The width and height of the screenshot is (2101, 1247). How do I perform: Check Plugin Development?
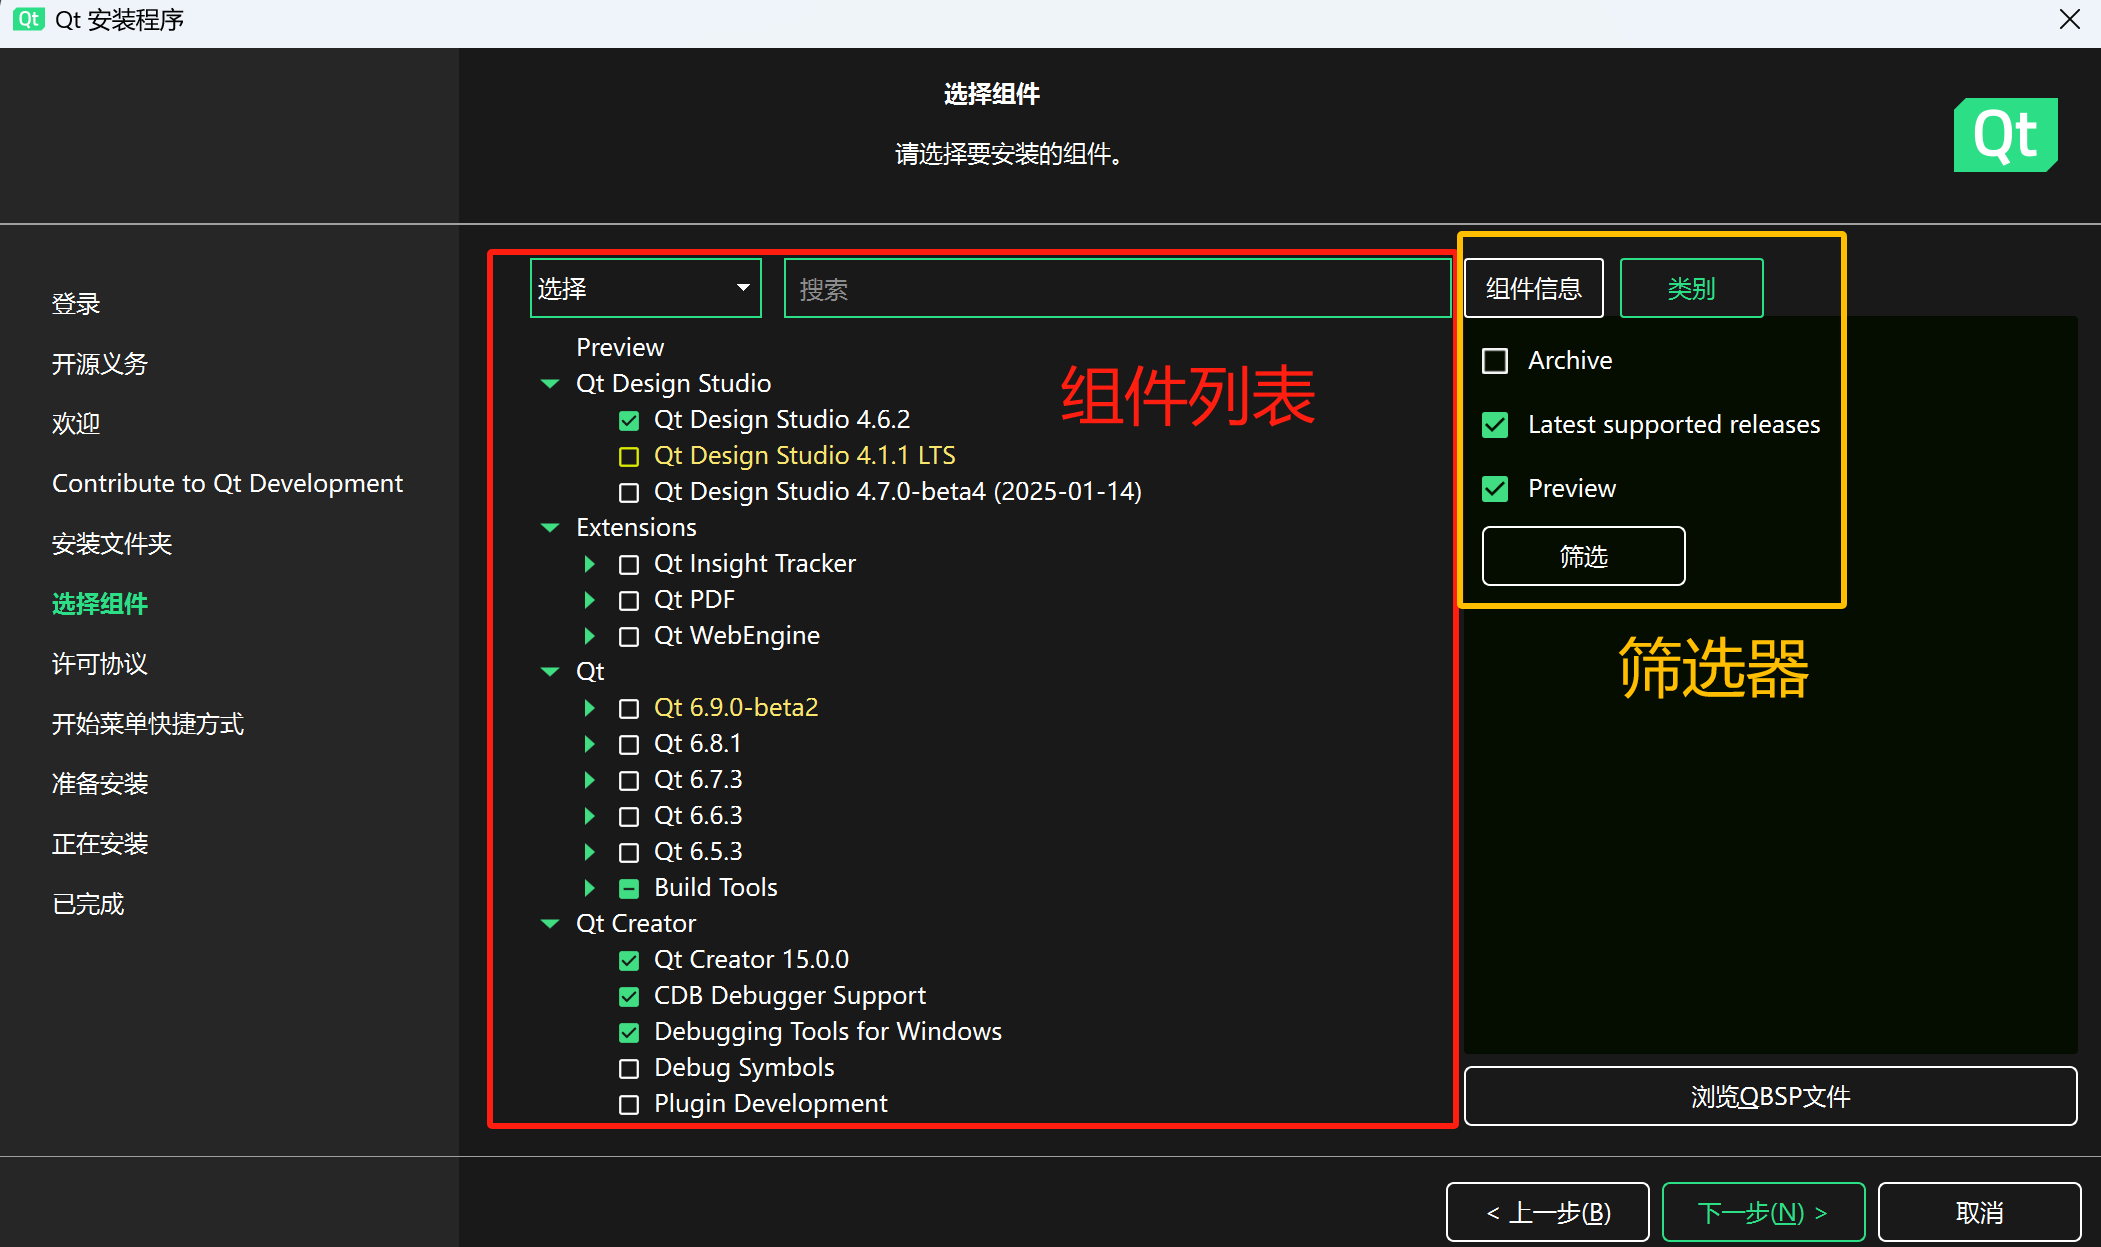click(x=629, y=1104)
